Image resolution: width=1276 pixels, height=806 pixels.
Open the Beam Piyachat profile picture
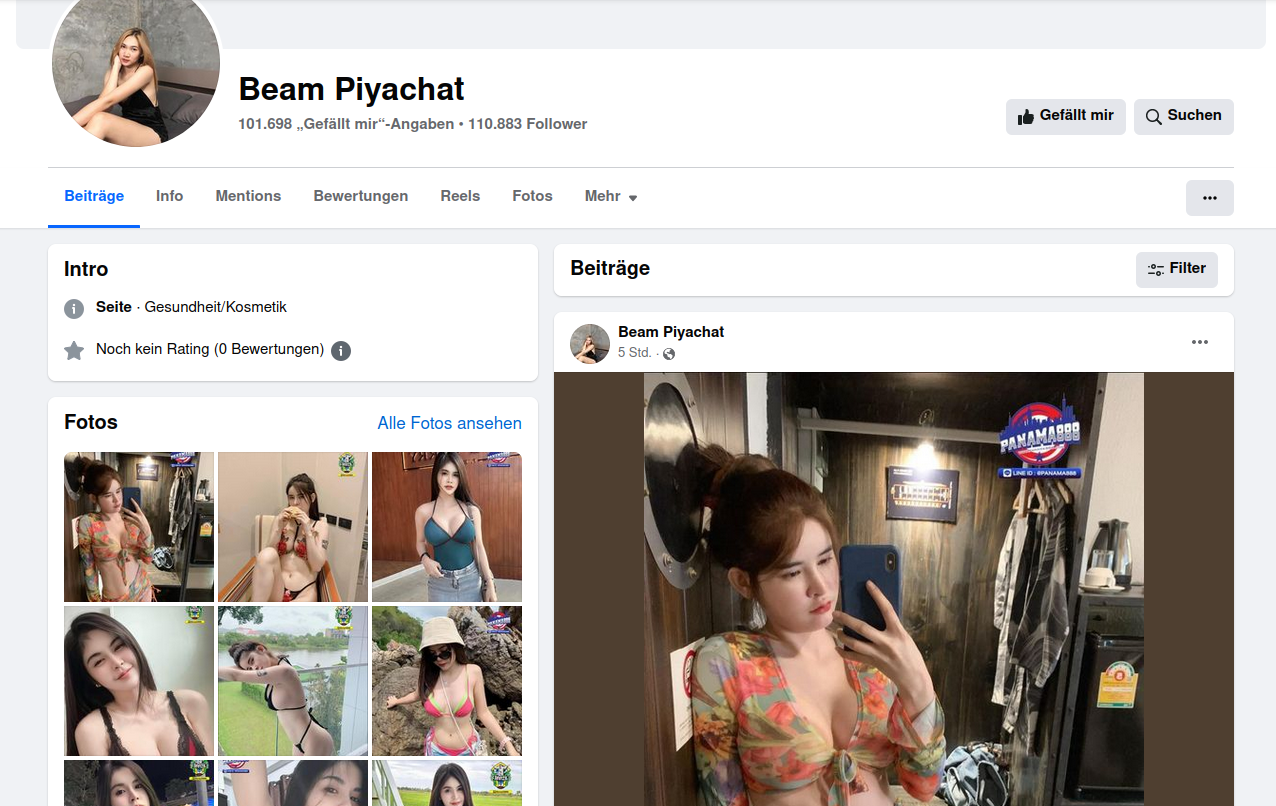pos(136,66)
